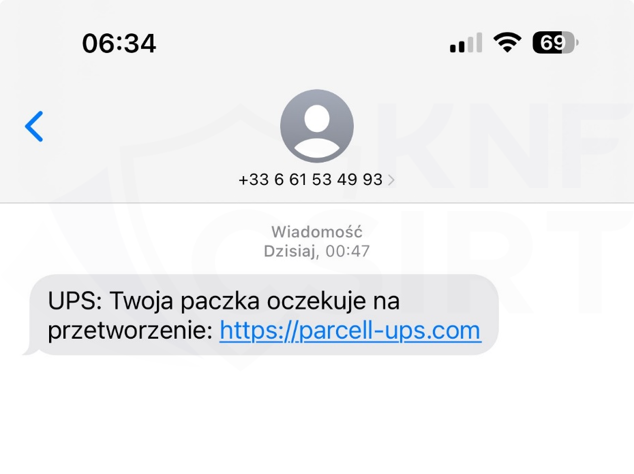634x474 pixels.
Task: Tap the 06:34 clock in status bar
Action: (119, 43)
